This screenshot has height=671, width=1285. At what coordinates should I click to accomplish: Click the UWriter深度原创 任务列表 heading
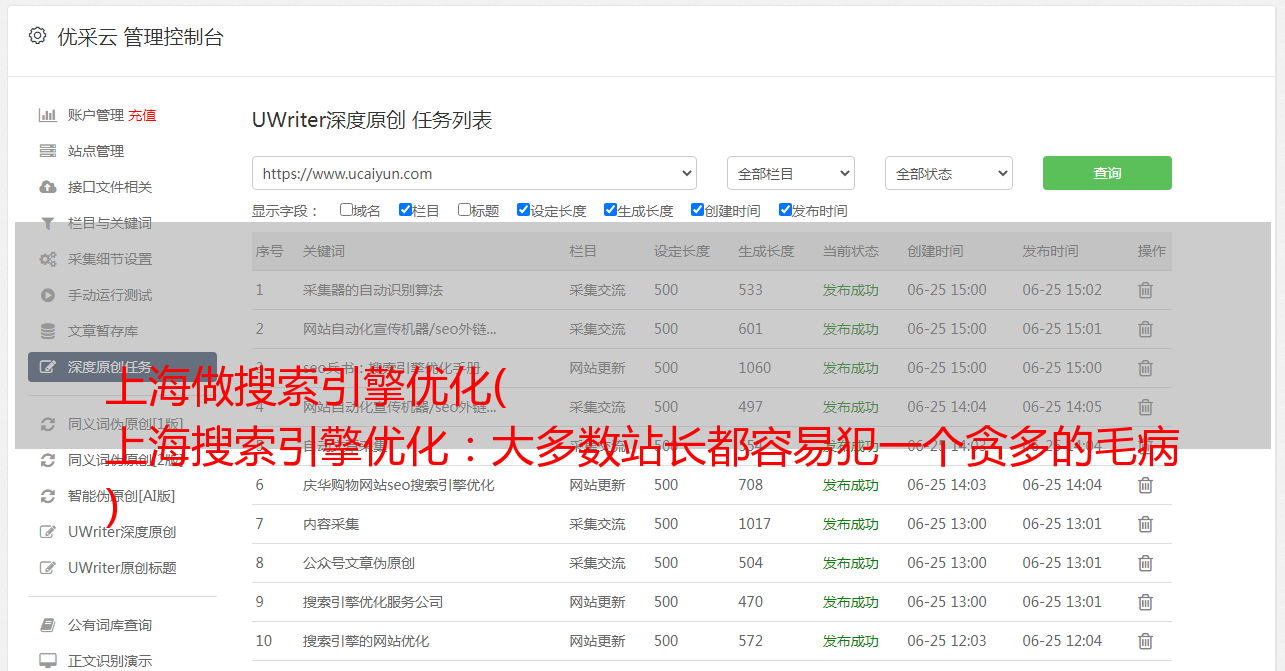pyautogui.click(x=372, y=121)
